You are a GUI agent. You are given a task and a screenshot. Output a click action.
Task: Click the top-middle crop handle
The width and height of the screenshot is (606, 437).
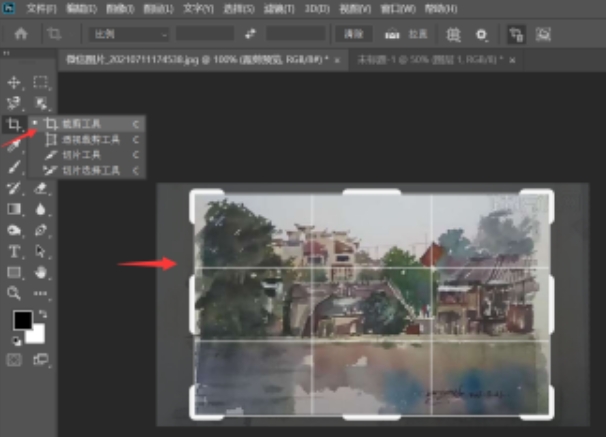pos(371,192)
